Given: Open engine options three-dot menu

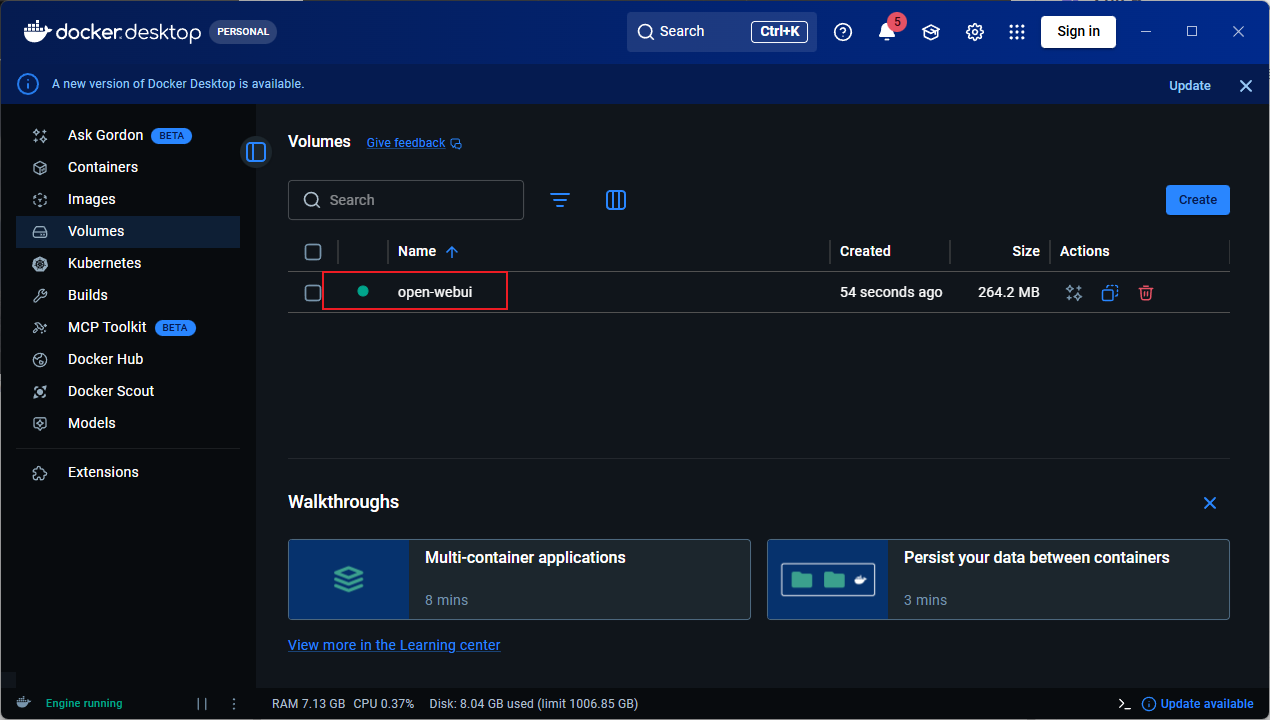Looking at the screenshot, I should [234, 703].
